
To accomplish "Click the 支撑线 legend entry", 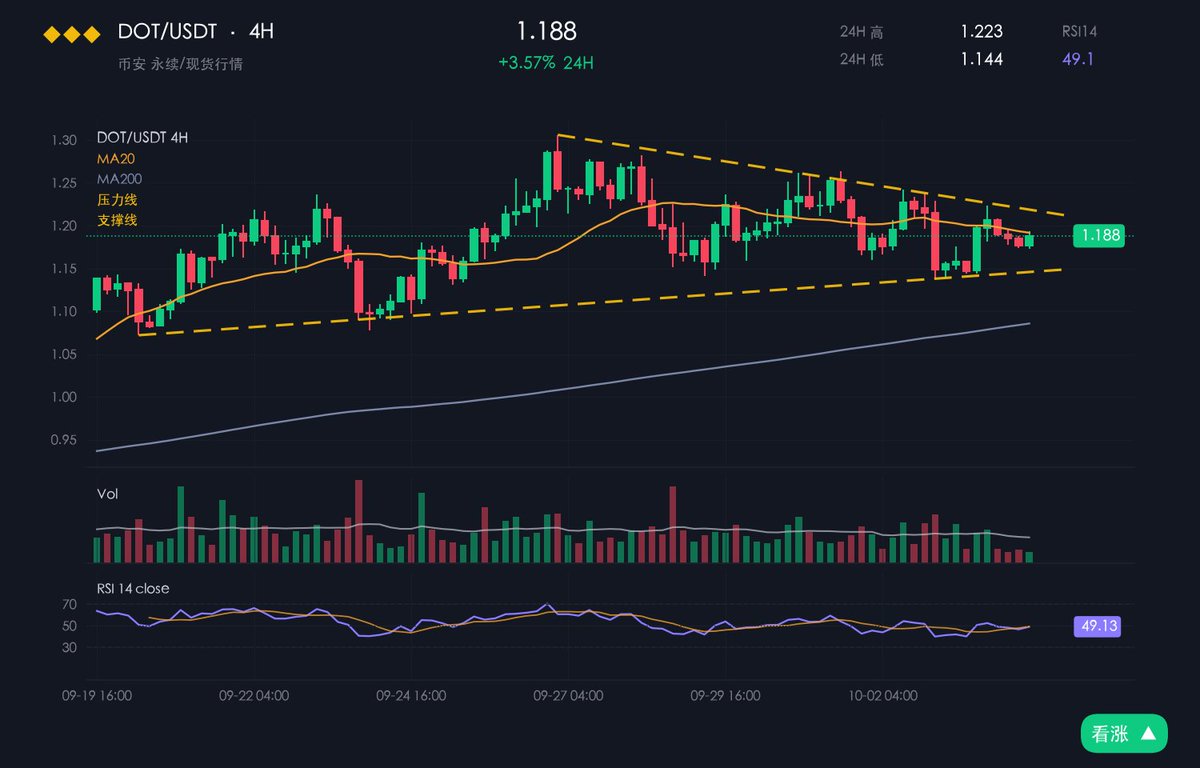I will coord(116,220).
